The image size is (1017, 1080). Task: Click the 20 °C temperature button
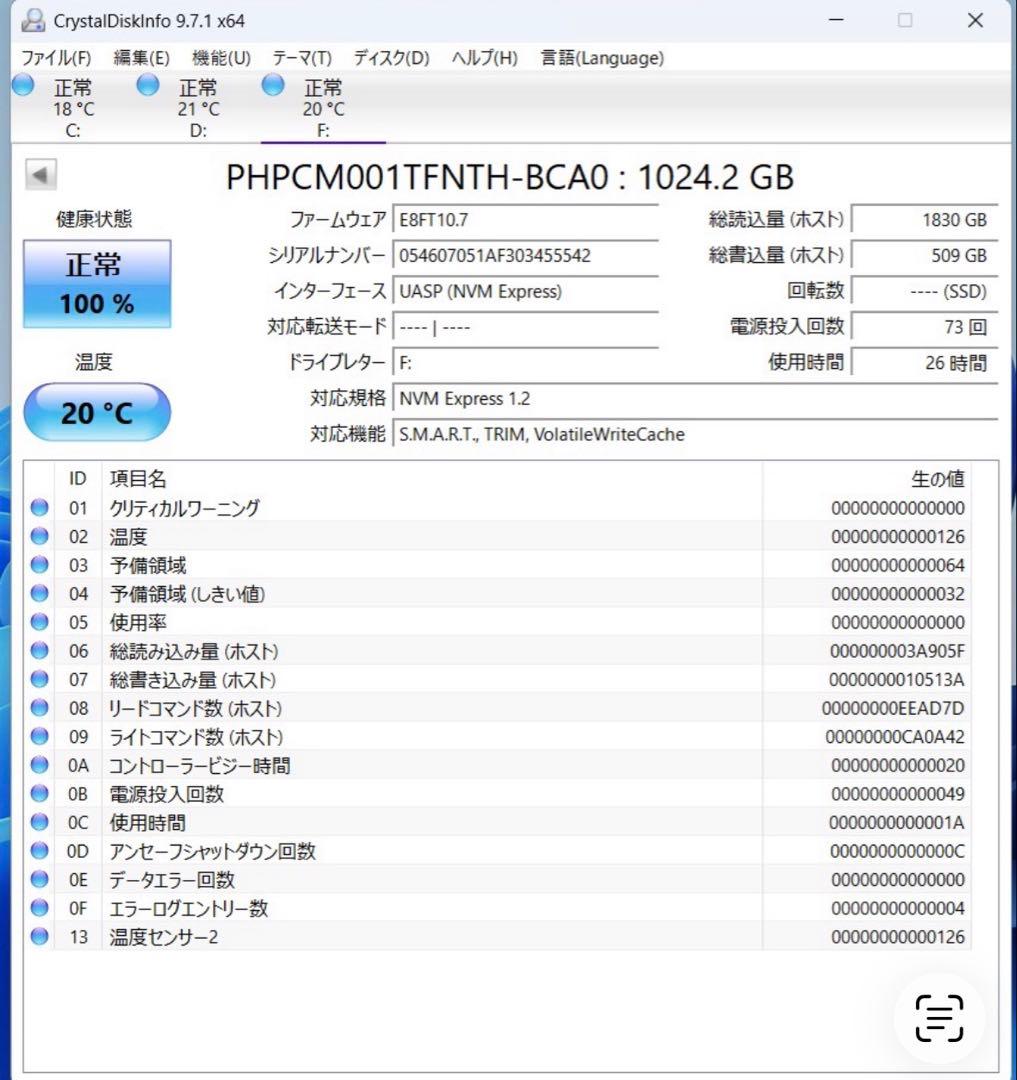[96, 411]
